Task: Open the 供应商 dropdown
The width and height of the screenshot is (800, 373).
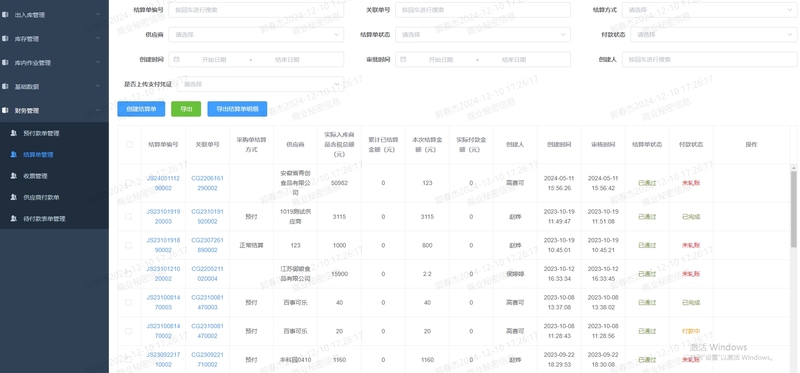Action: [256, 35]
